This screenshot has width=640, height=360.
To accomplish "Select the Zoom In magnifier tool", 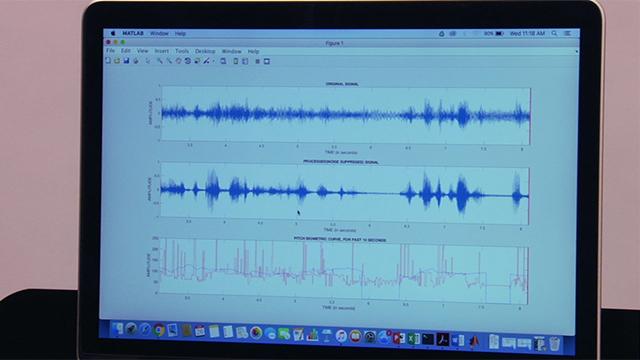I will (x=160, y=61).
